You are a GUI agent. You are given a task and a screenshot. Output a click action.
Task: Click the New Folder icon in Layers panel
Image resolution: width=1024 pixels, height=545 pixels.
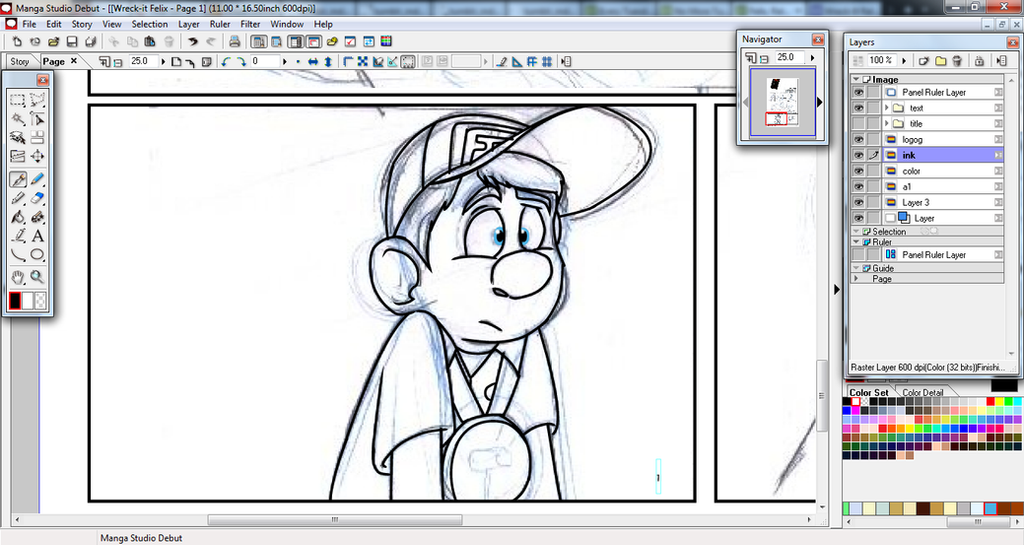pyautogui.click(x=940, y=61)
